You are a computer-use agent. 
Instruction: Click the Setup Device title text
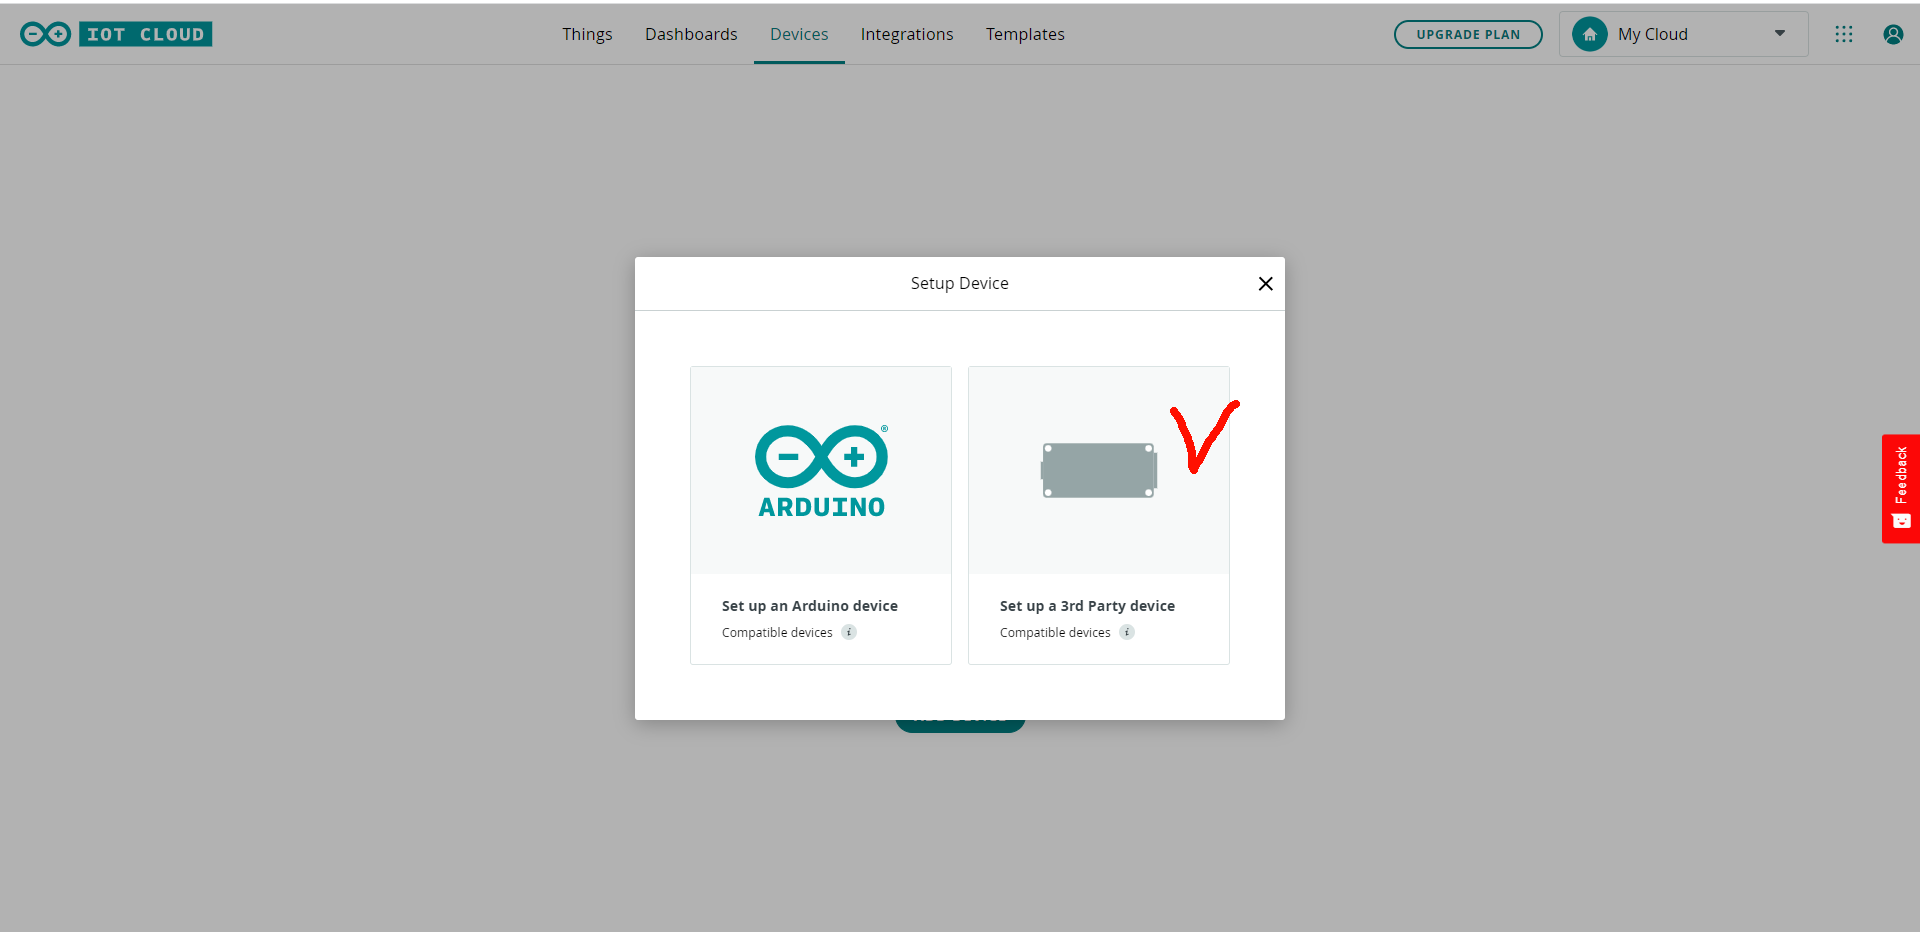pos(959,284)
